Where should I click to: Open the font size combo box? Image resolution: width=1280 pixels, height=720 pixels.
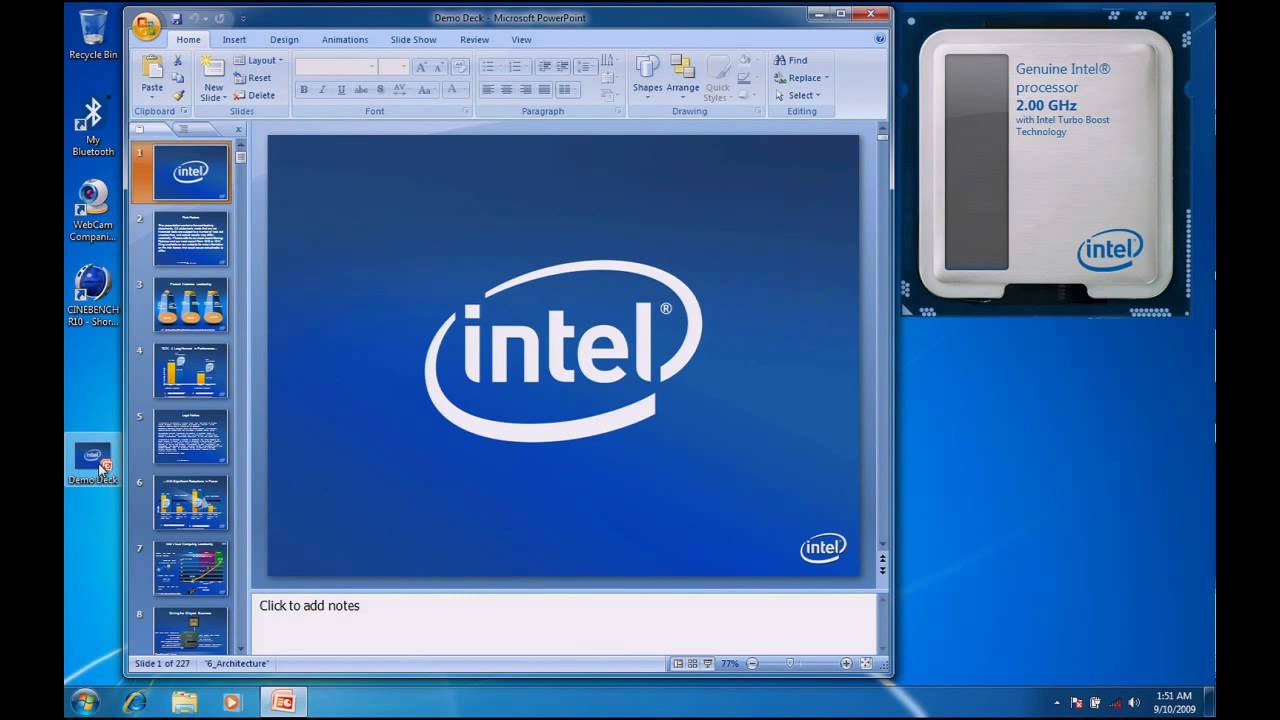(x=394, y=67)
